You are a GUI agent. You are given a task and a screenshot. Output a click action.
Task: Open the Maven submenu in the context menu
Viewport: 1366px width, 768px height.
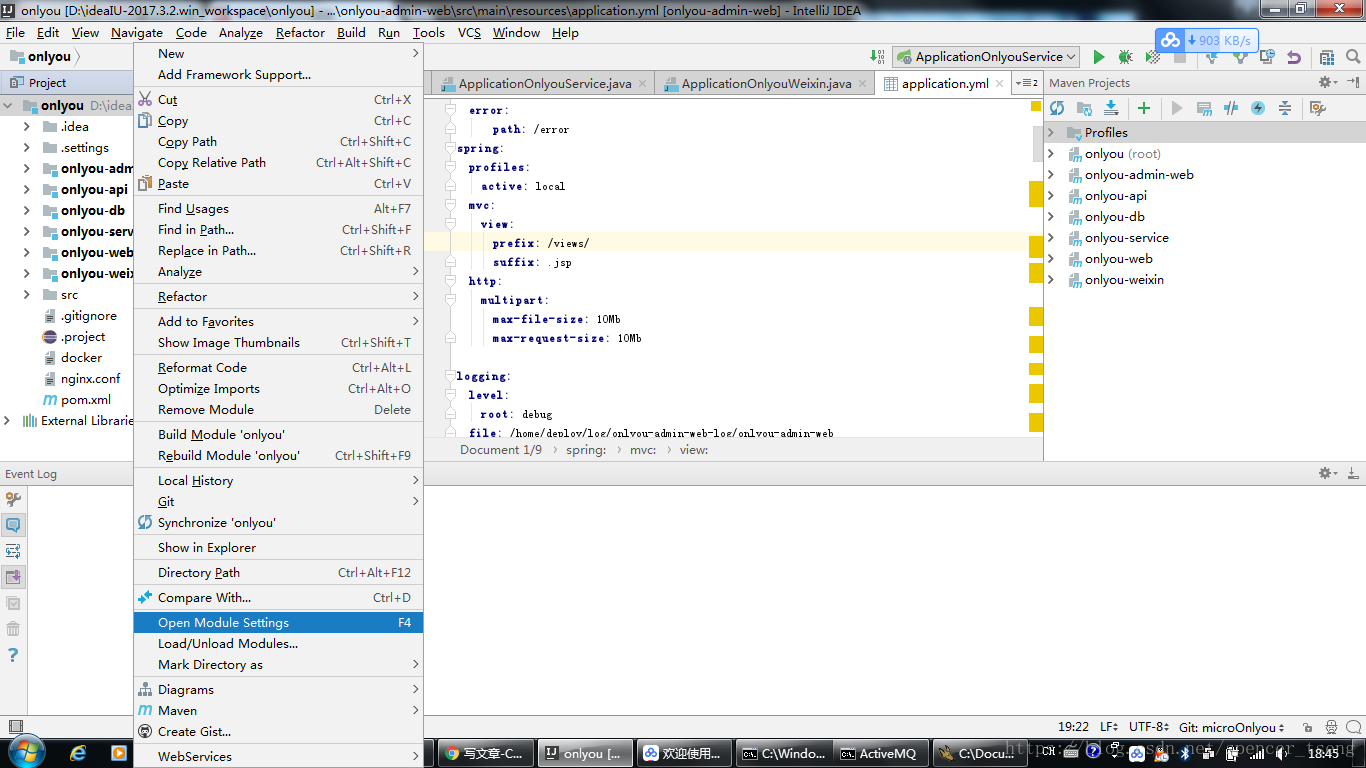[x=278, y=710]
